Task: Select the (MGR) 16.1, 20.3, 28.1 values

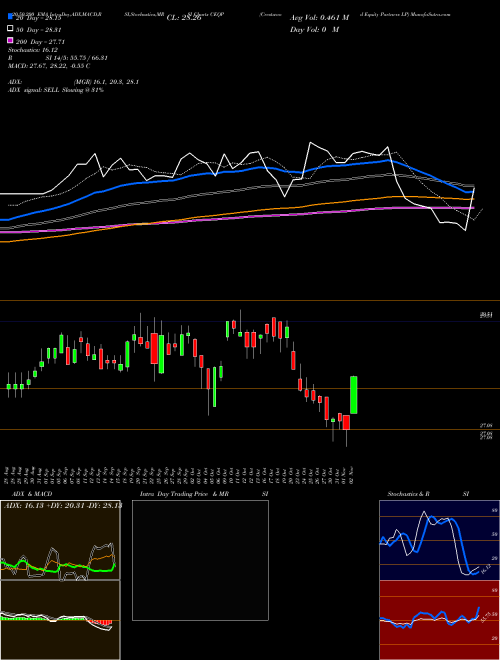Action: [106, 82]
